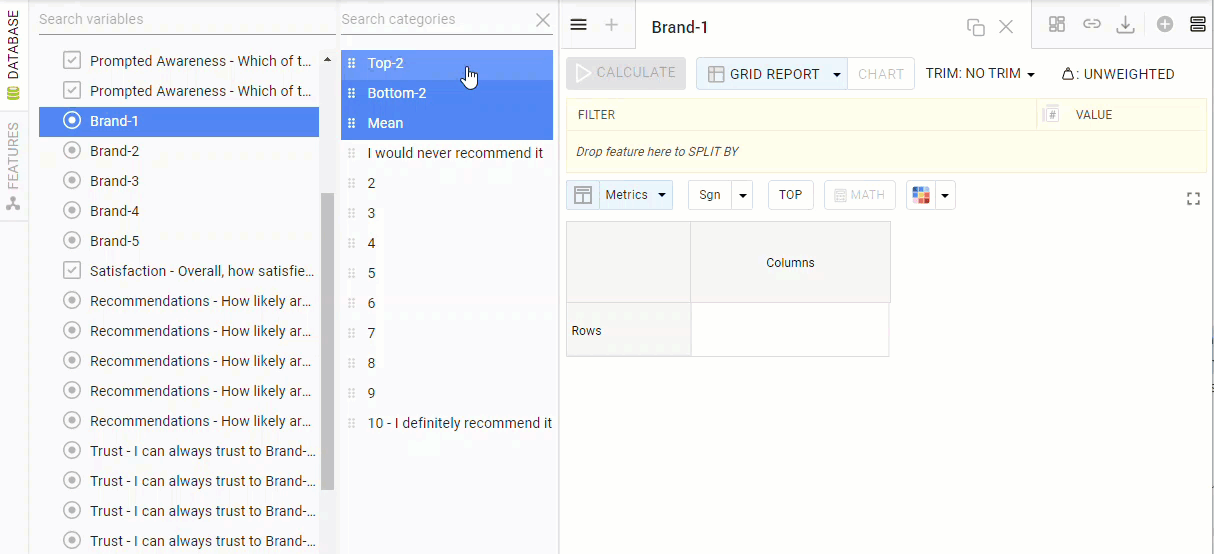This screenshot has height=554, width=1214.
Task: Switch to the Features side tab
Action: 13,165
